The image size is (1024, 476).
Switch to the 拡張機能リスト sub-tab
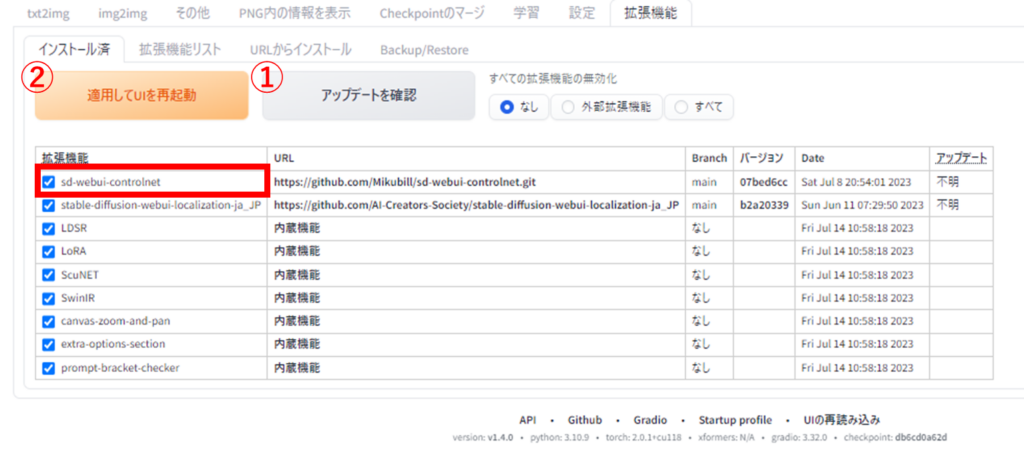[180, 49]
